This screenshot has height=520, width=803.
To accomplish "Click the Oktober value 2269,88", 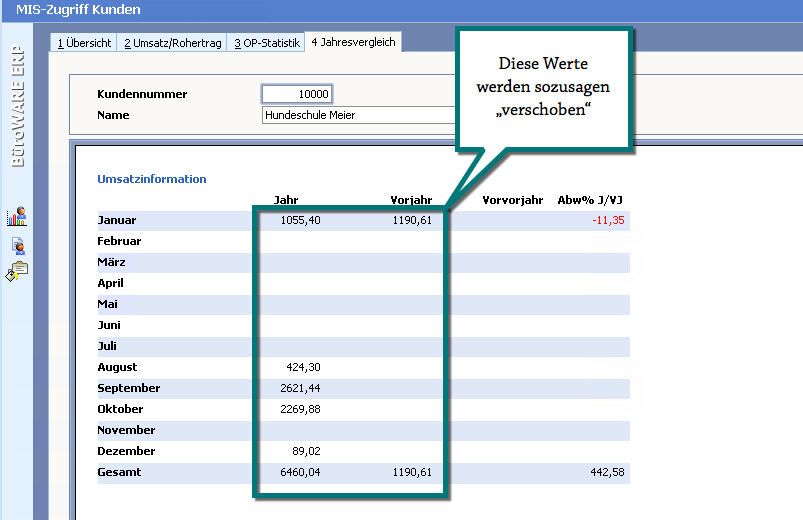I will (x=300, y=409).
